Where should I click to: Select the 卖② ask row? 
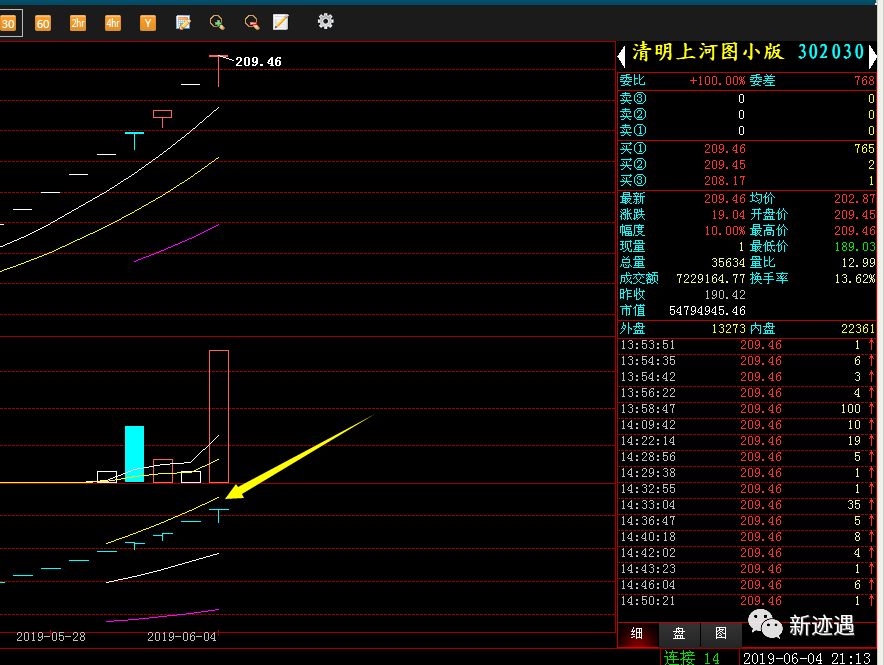coord(747,114)
